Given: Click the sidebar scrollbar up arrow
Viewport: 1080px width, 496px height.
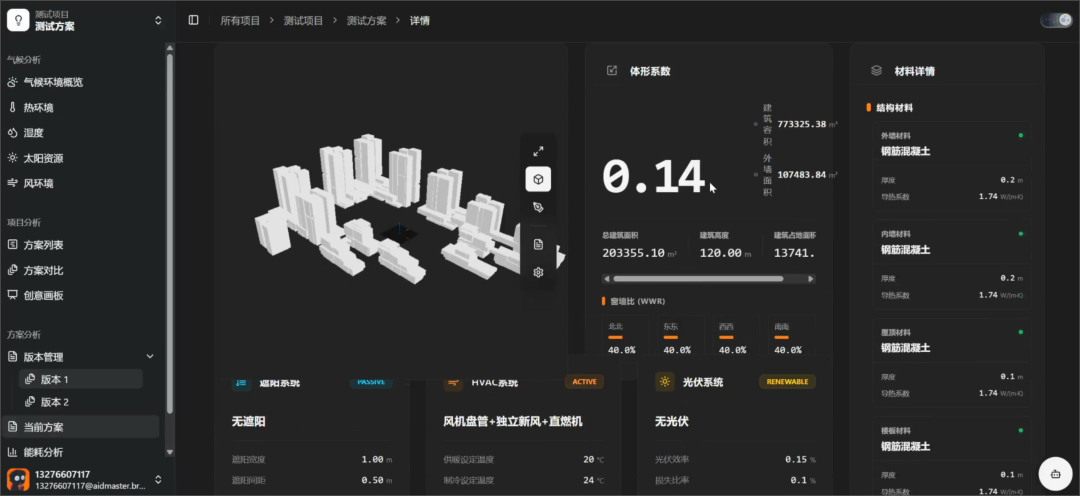Looking at the screenshot, I should (169, 47).
